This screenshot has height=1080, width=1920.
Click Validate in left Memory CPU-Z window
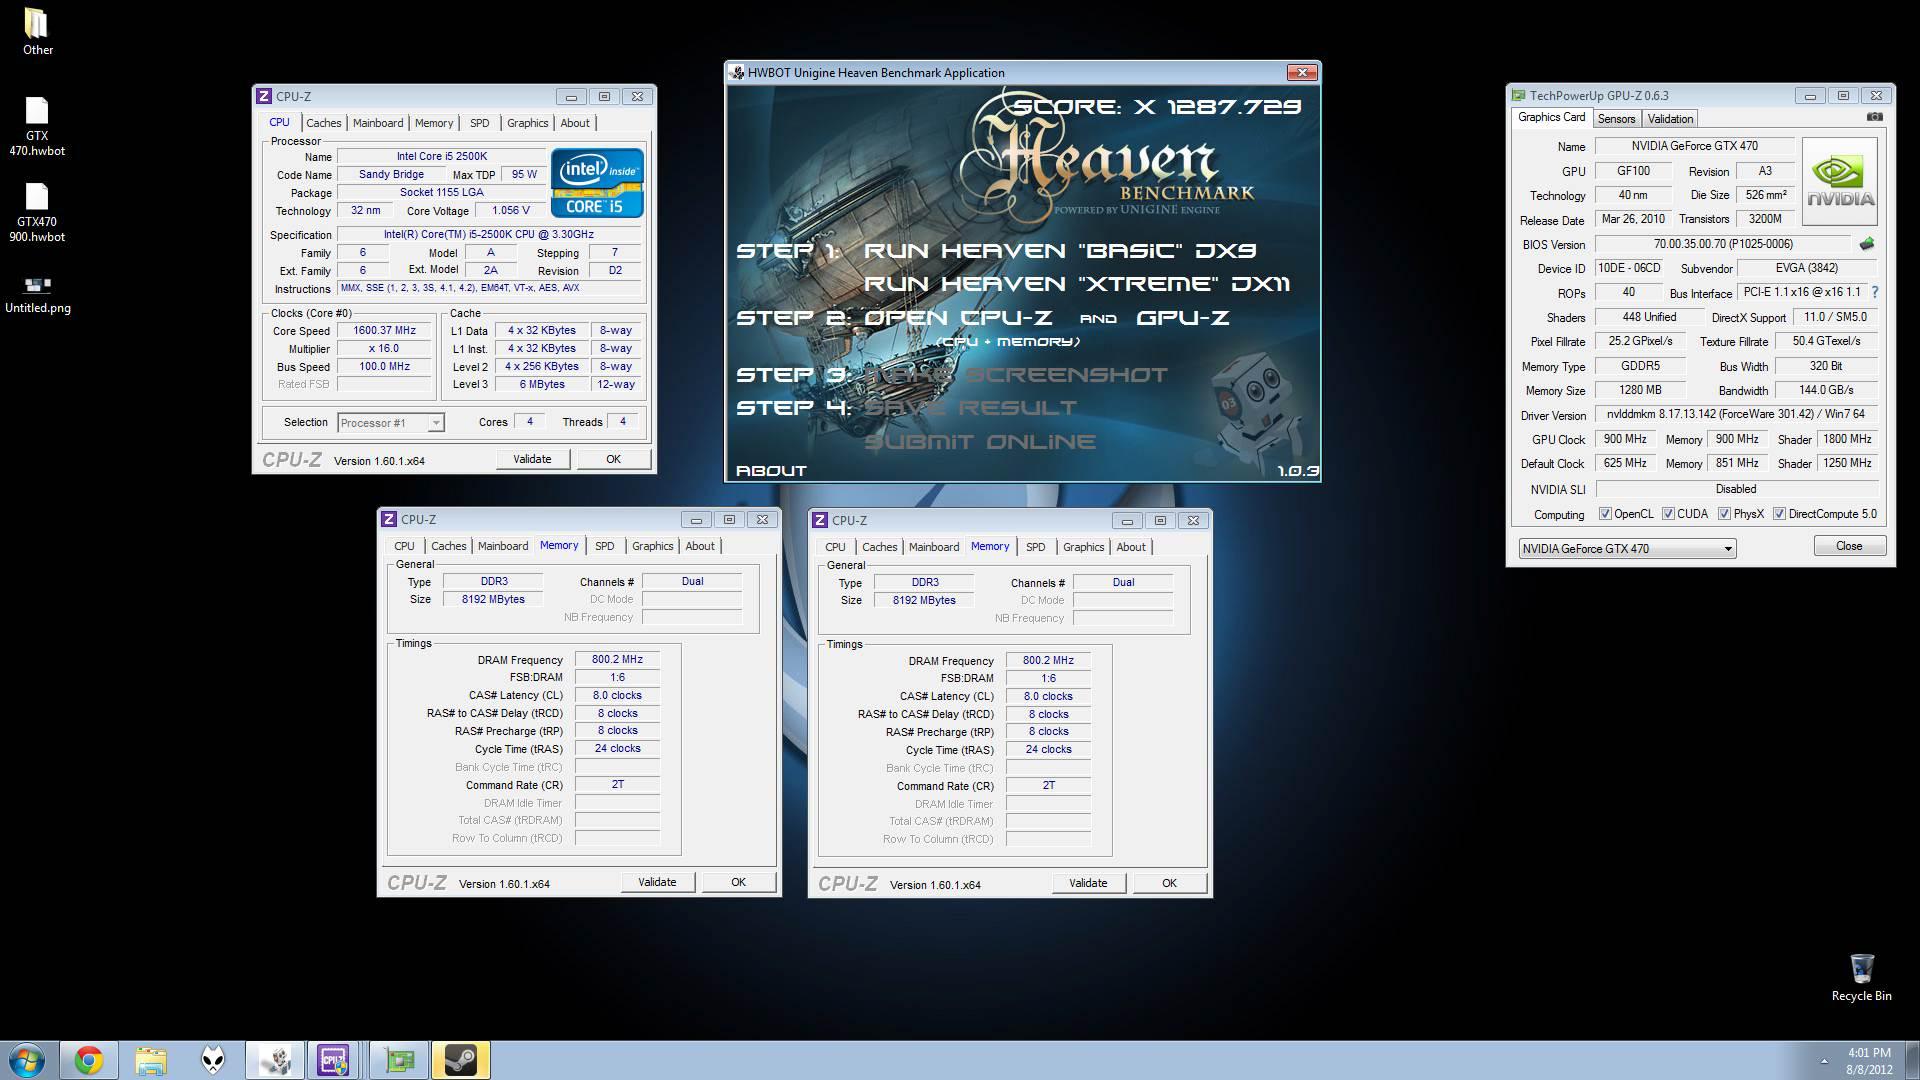[x=657, y=882]
